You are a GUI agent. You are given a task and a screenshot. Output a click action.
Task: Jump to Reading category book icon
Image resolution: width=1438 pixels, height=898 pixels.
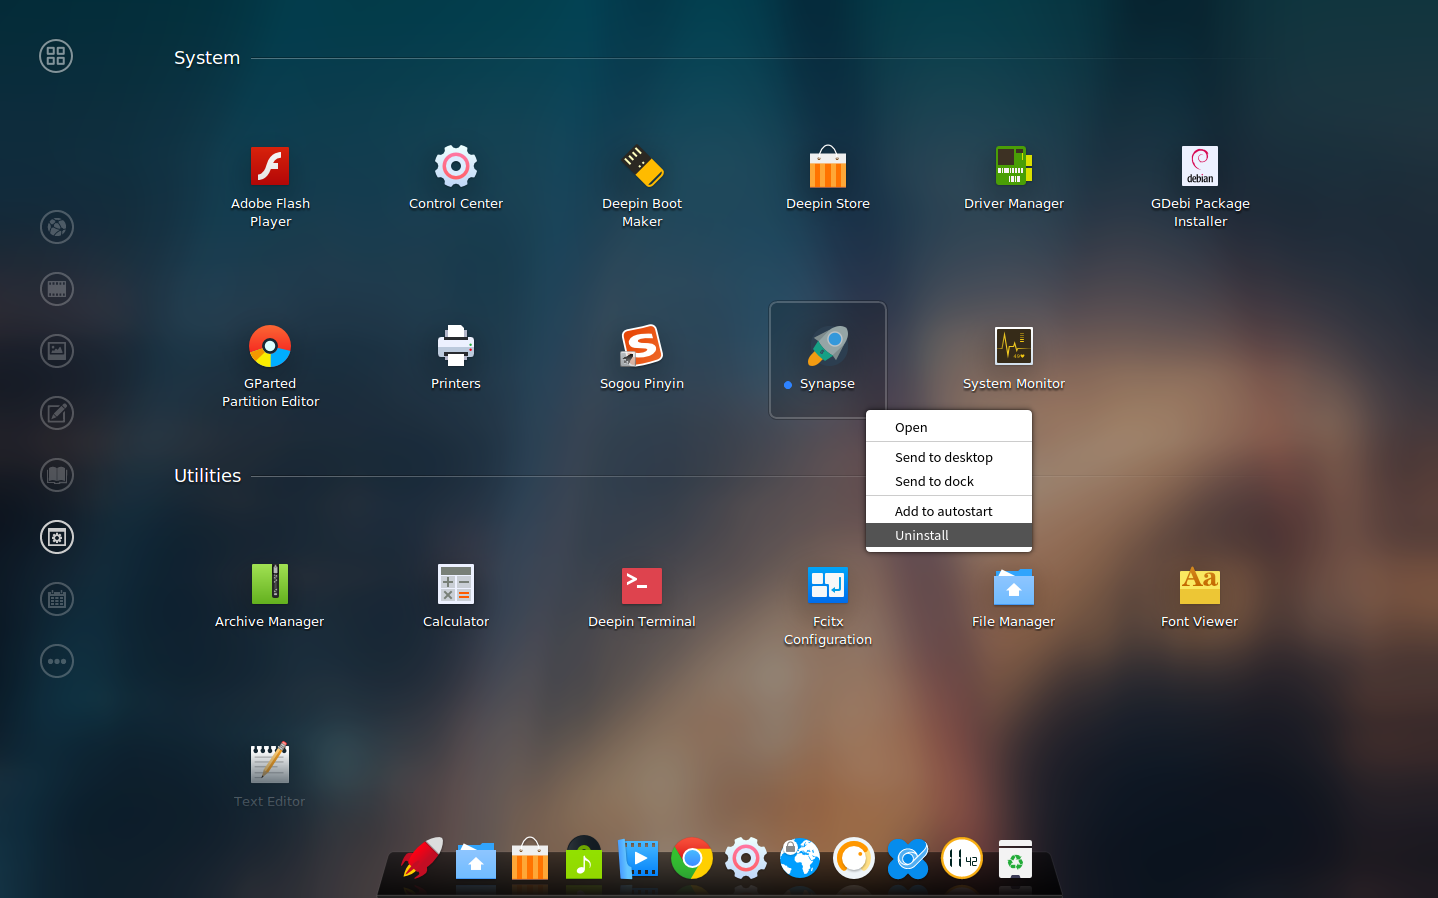click(57, 475)
